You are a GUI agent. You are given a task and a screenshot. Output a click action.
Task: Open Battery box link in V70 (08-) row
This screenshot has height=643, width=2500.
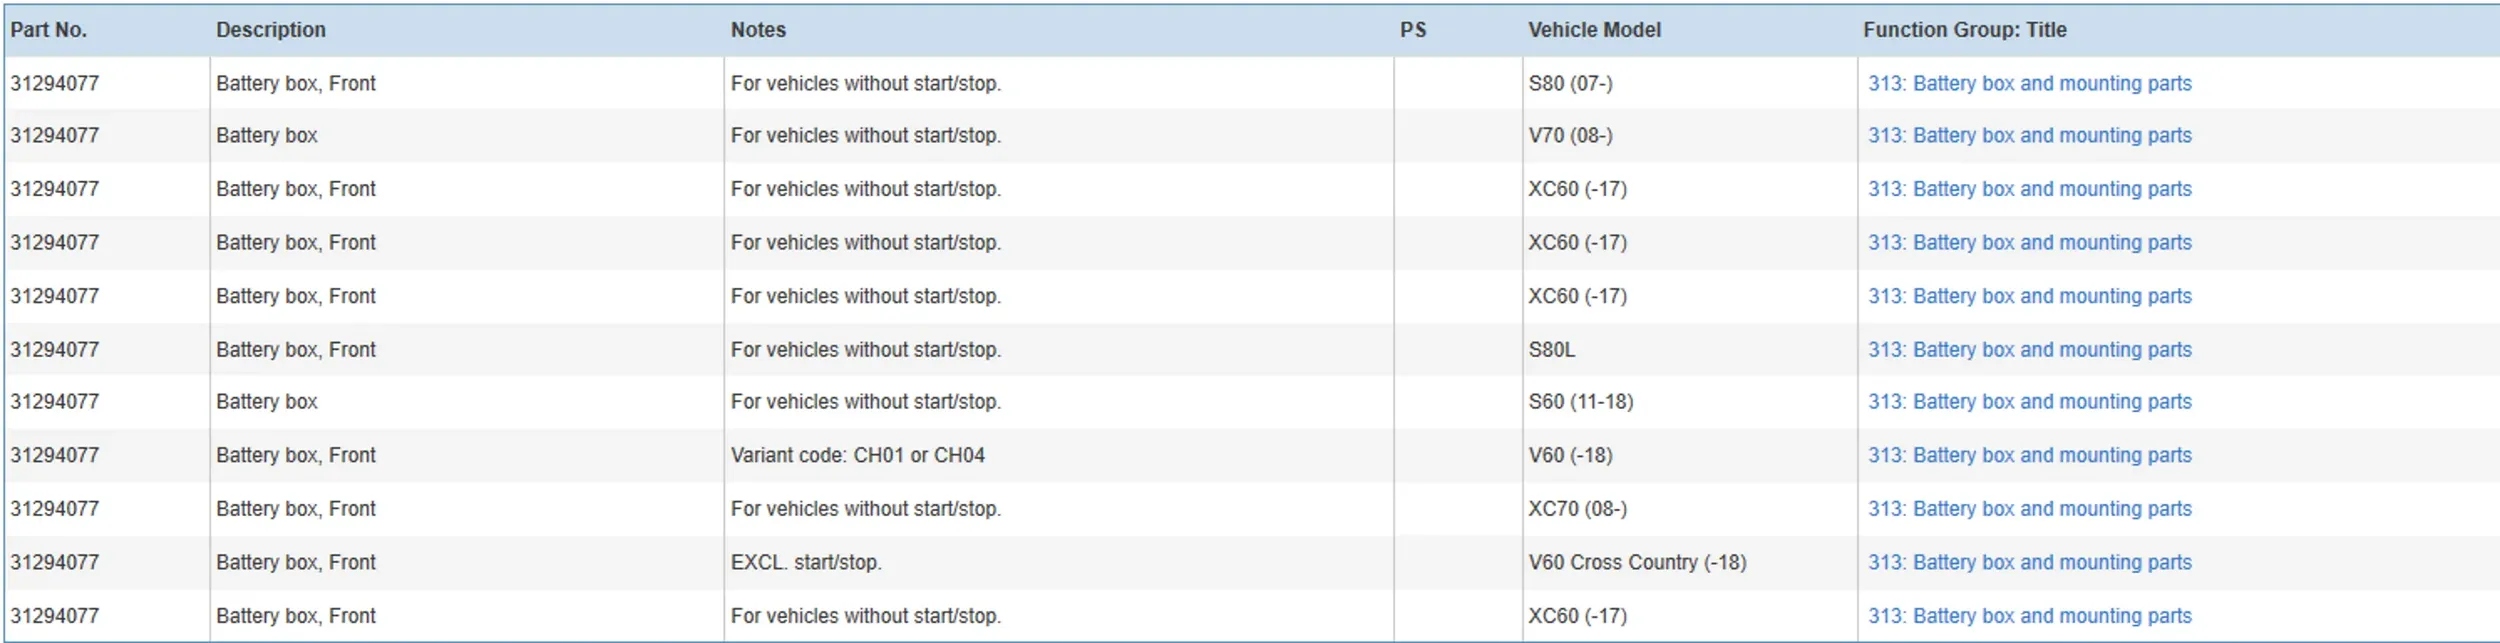[x=2029, y=135]
